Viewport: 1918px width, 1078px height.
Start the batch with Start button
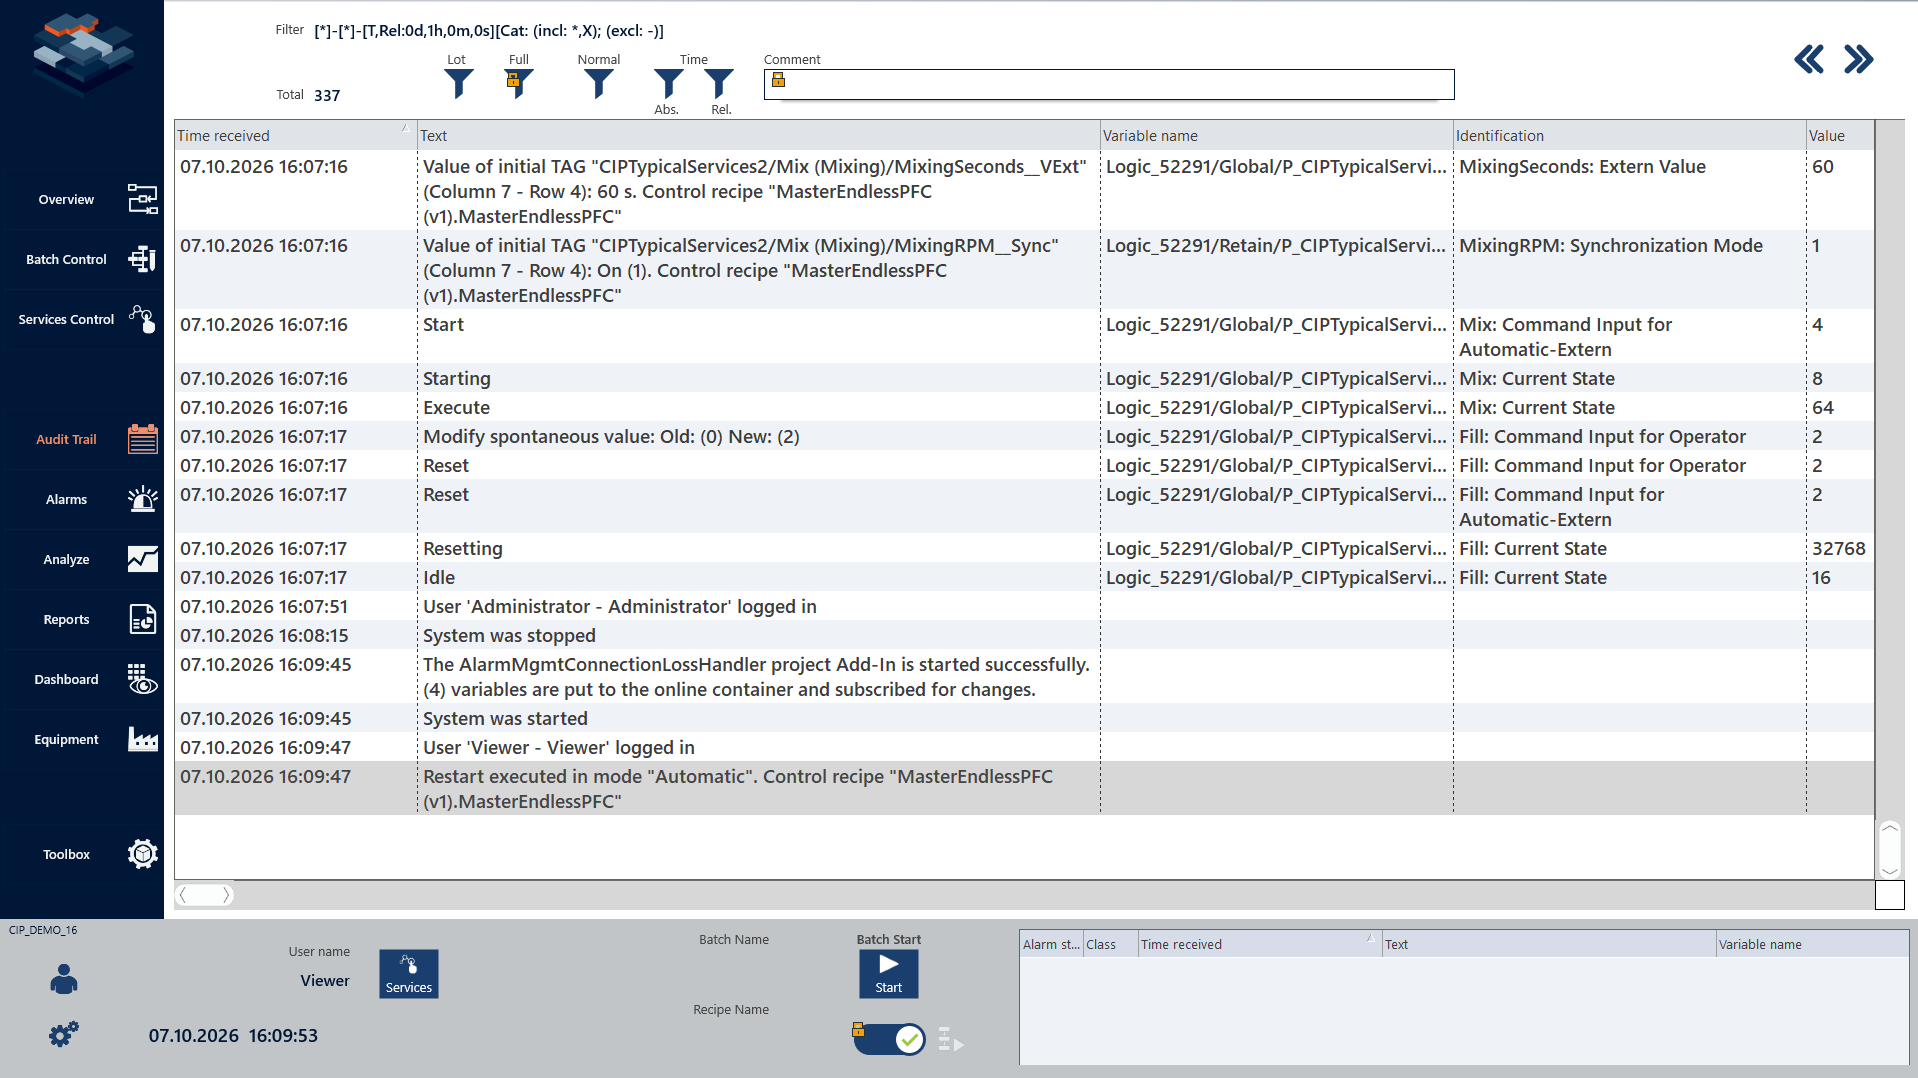(888, 973)
